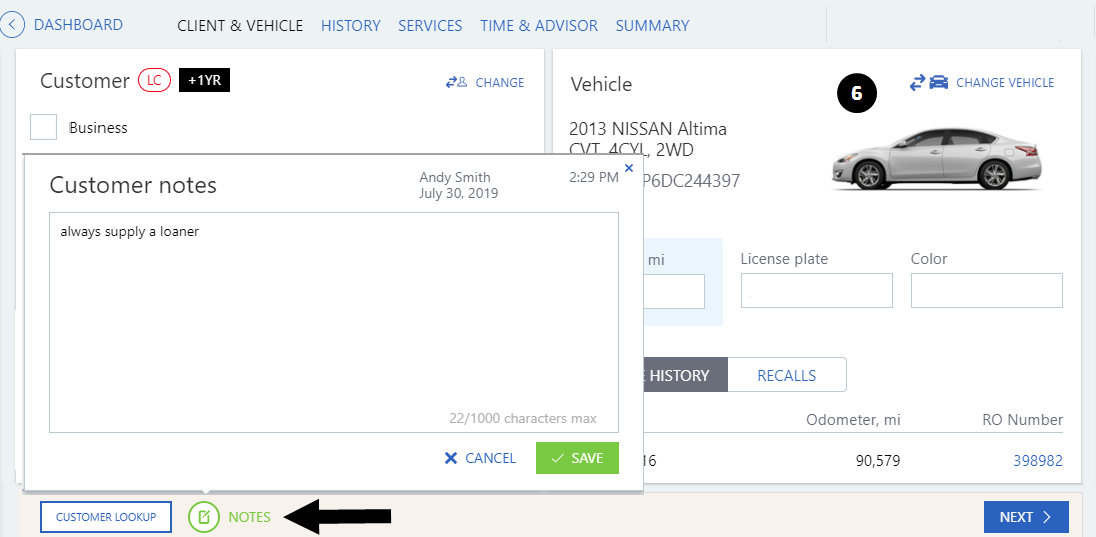Click the Change Vehicle swap icon
Viewport: 1096px width, 537px height.
point(929,83)
